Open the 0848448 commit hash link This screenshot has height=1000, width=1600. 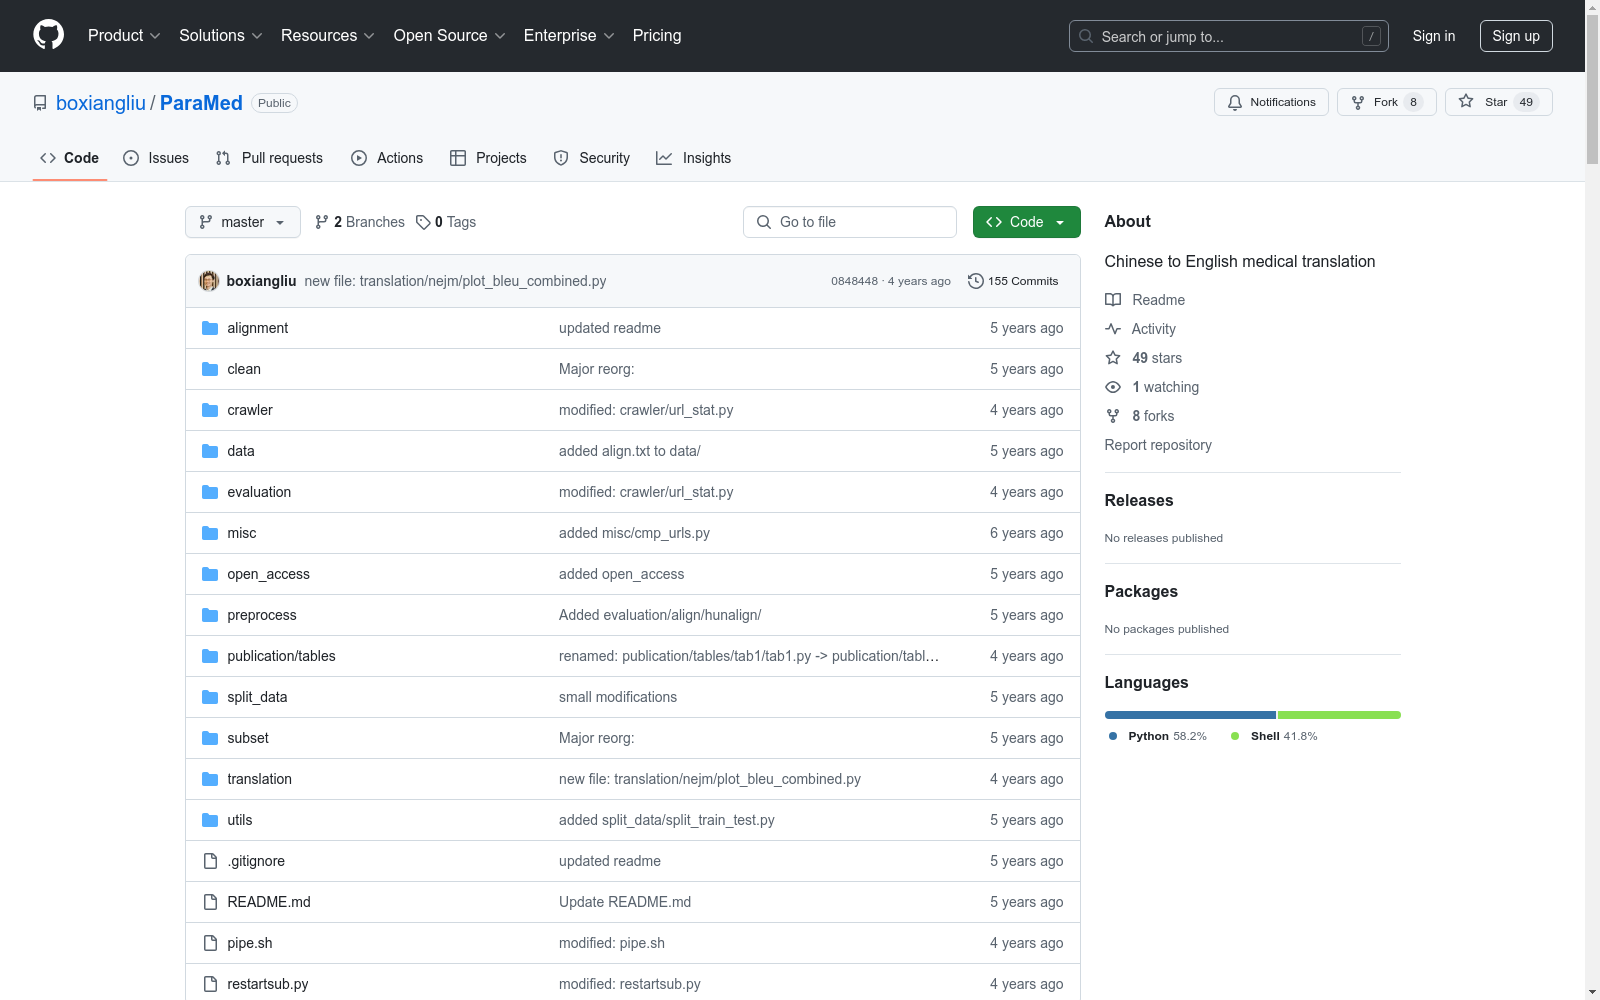tap(854, 281)
